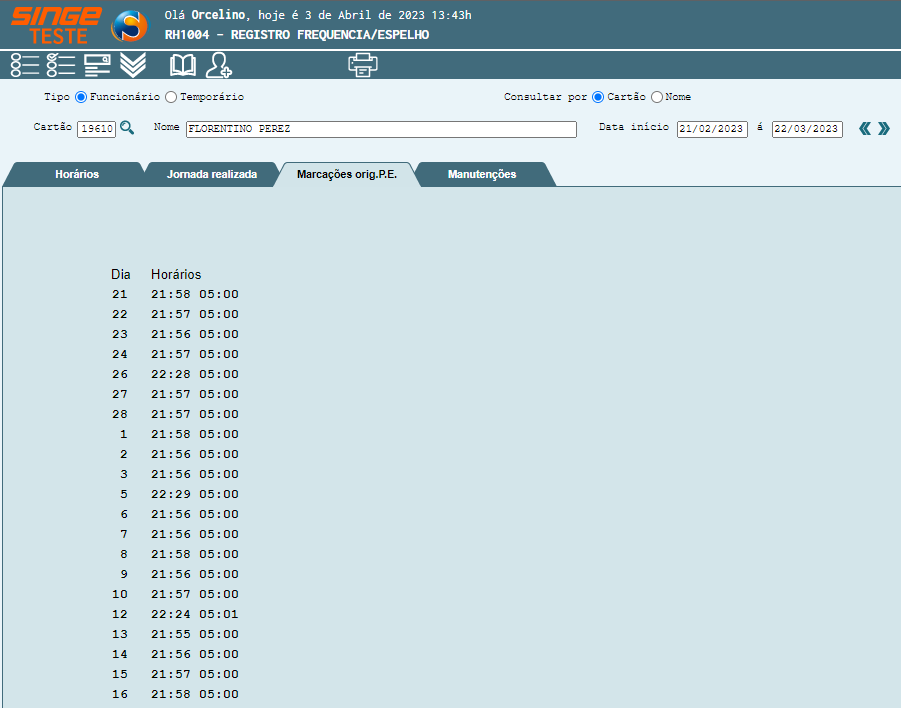Click day 7 row time 21:56
The width and height of the screenshot is (901, 708).
click(x=171, y=534)
